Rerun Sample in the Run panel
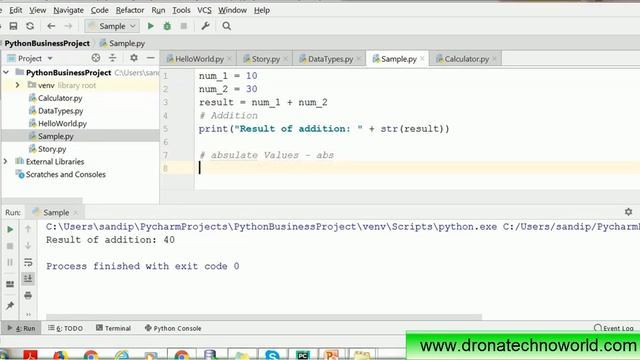 click(10, 229)
